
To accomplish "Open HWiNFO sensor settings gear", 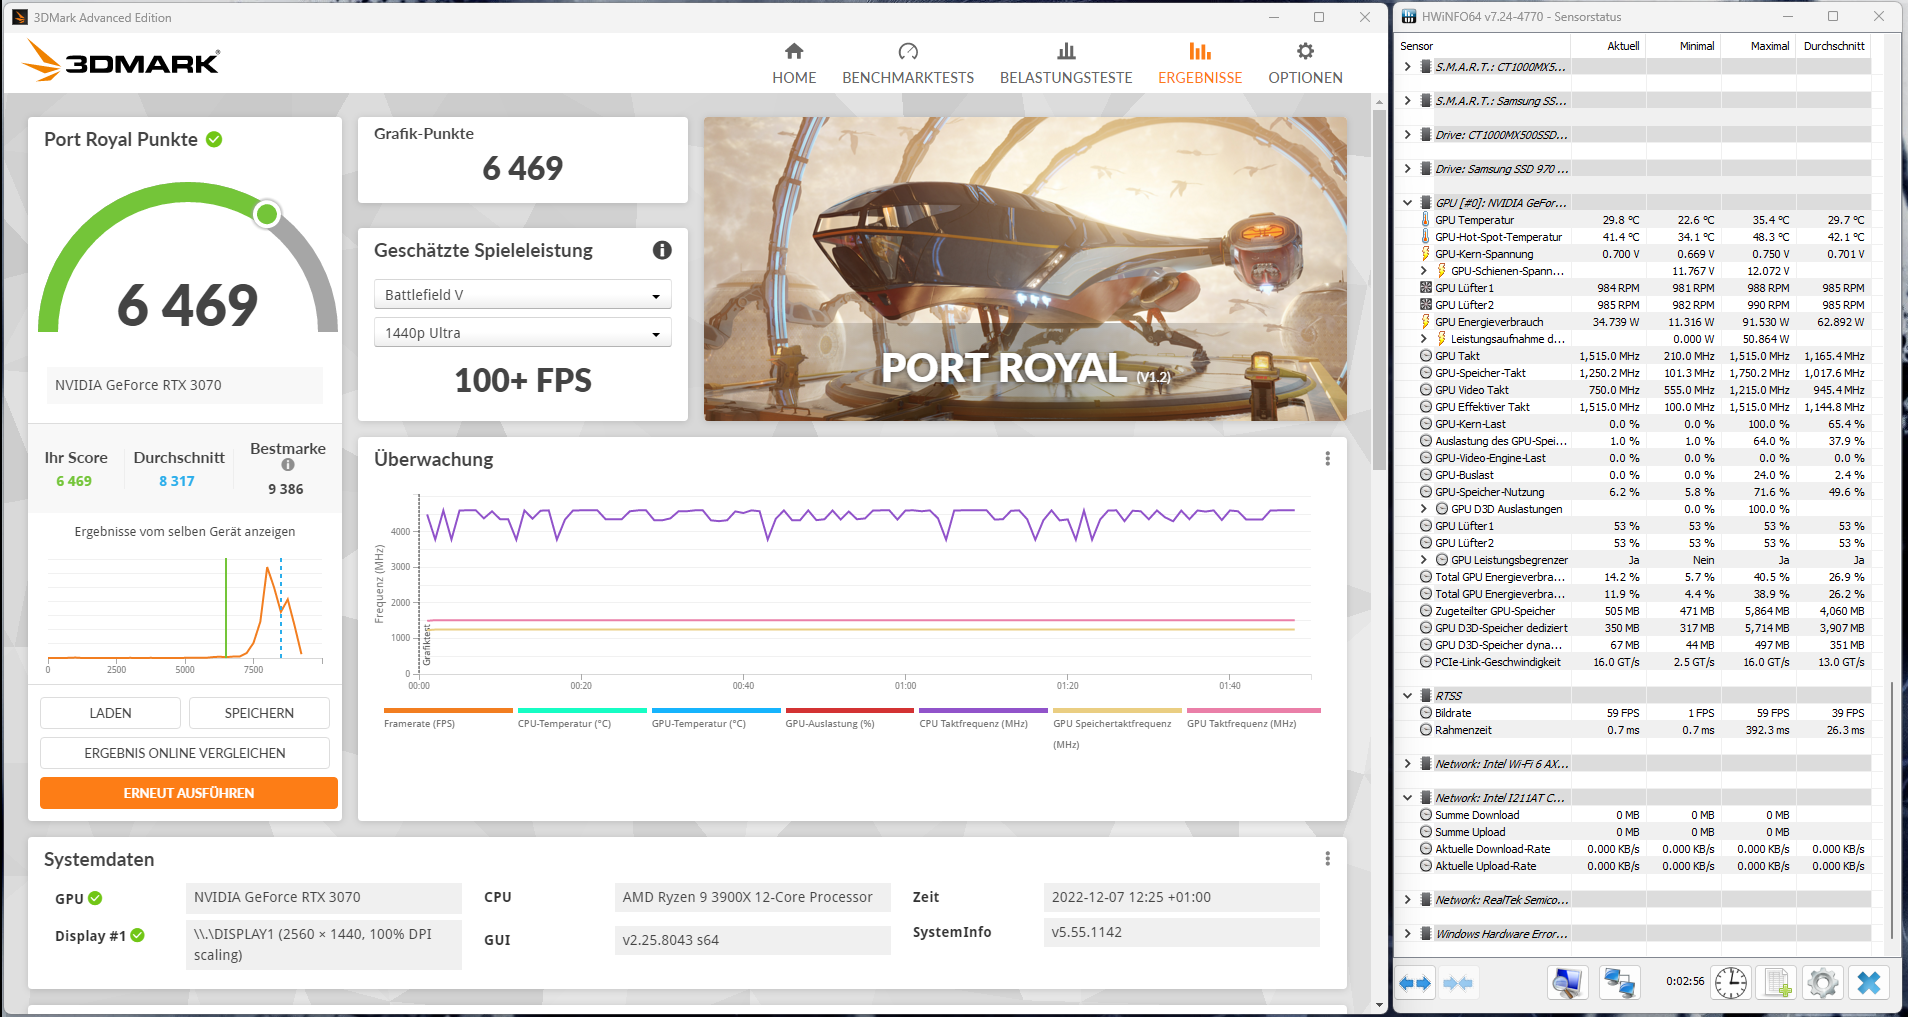I will pyautogui.click(x=1823, y=983).
